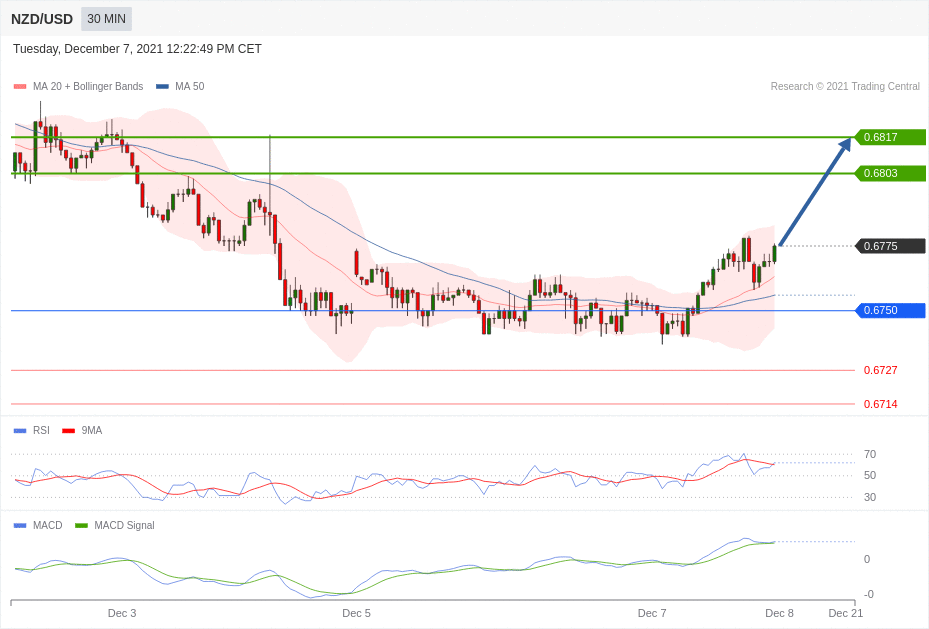The image size is (929, 629).
Task: Click the 0.6817 green resistance price tag
Action: (890, 137)
